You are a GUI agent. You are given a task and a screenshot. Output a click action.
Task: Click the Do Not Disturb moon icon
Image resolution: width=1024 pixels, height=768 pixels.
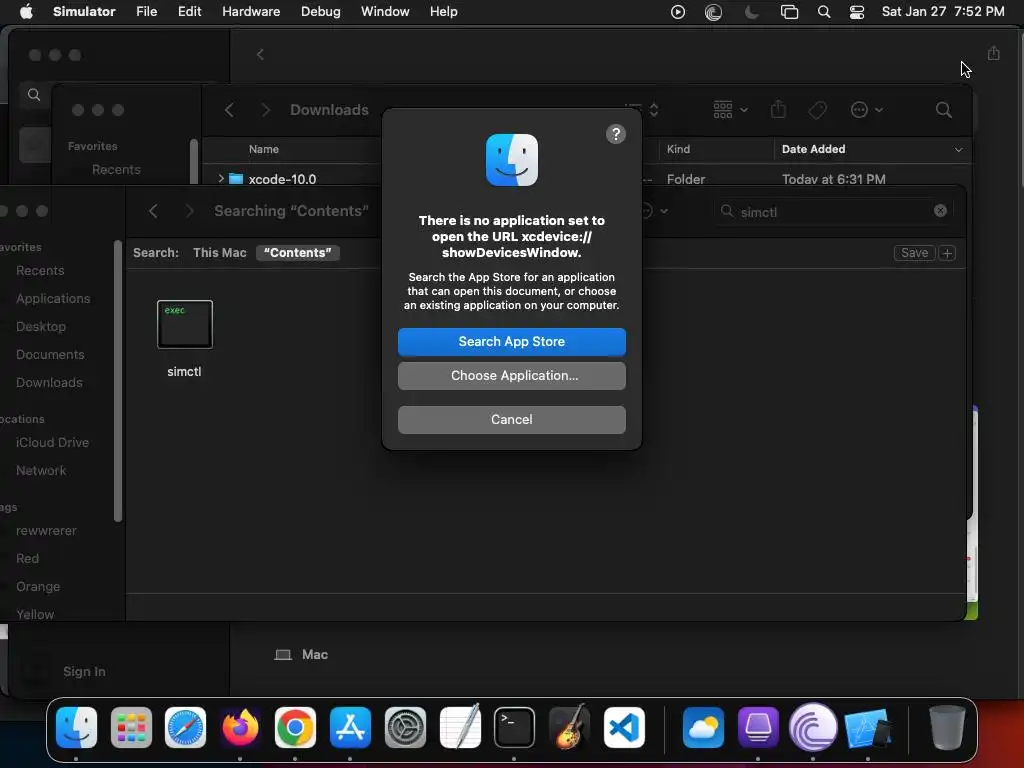click(x=751, y=12)
